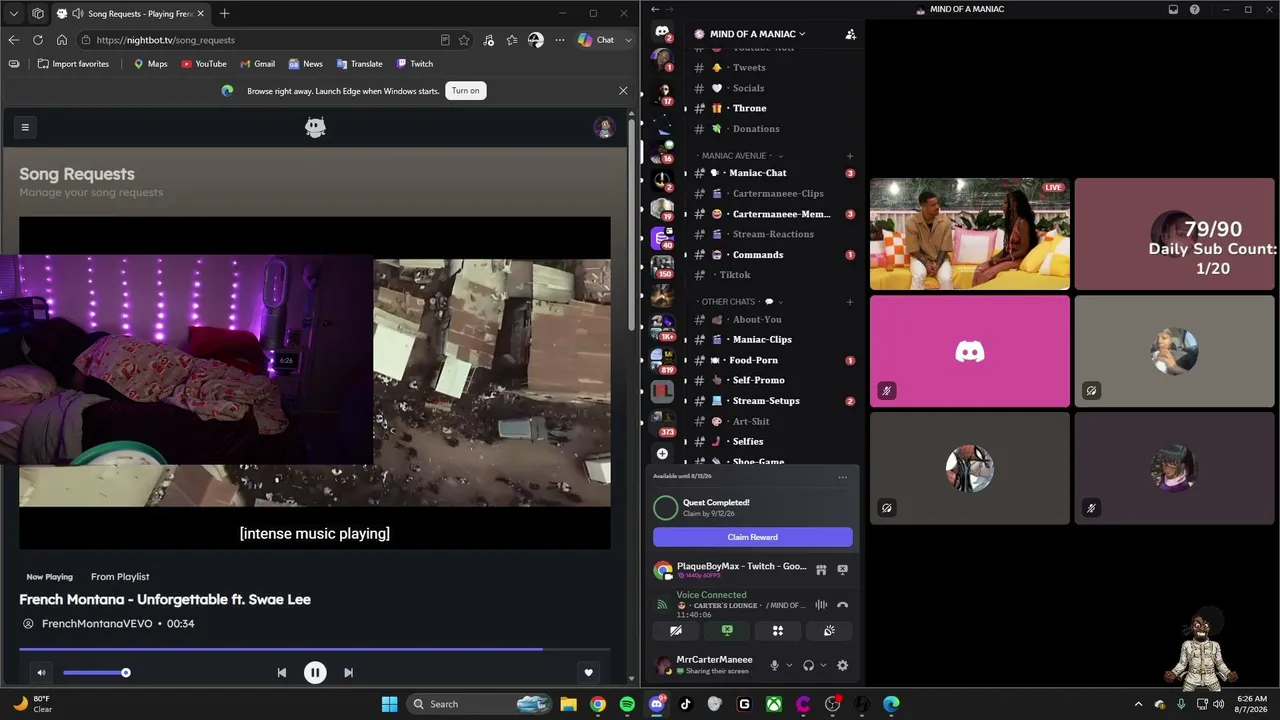The width and height of the screenshot is (1280, 720).
Task: Open the YouTube bookmark
Action: (204, 64)
